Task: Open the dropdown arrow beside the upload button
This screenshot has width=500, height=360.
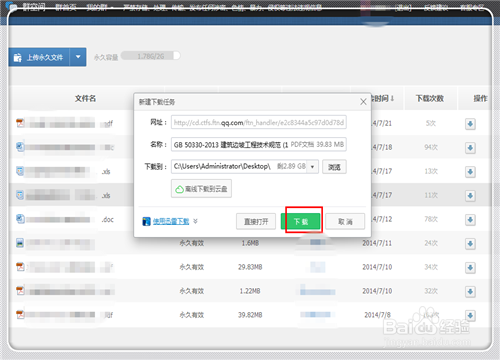Action: 78,57
